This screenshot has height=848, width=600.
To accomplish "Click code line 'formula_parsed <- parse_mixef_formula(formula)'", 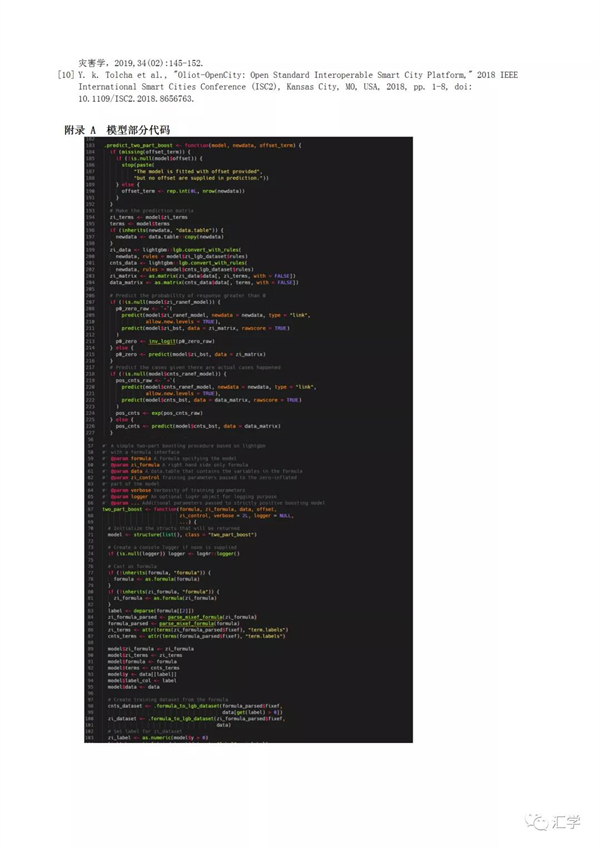I will (174, 624).
